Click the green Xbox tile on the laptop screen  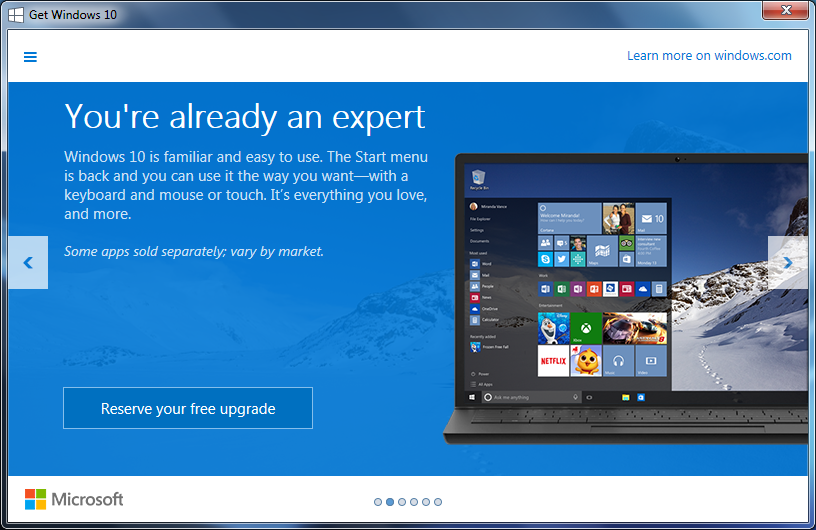tap(585, 328)
